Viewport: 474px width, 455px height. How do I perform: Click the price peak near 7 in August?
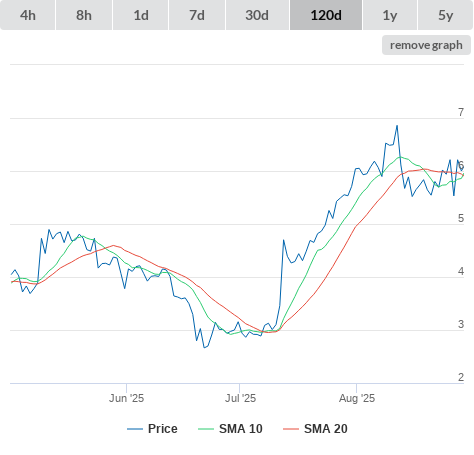click(397, 126)
